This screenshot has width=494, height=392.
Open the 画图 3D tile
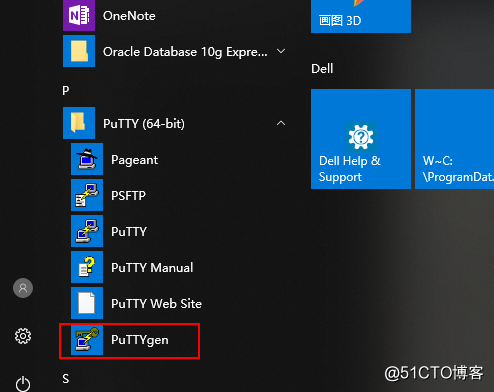click(361, 16)
